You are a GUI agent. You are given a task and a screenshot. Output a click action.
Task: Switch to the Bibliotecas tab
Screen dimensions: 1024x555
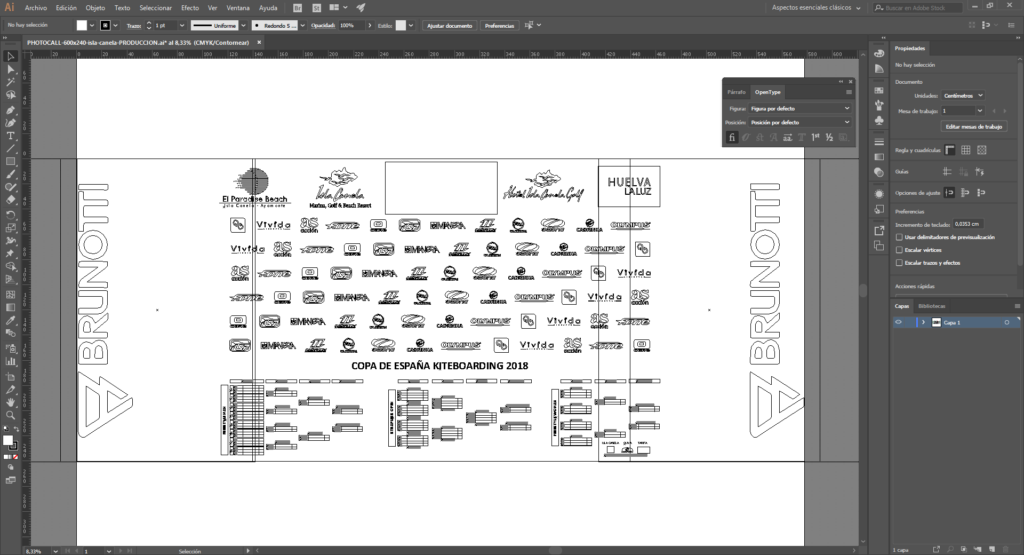tap(931, 306)
